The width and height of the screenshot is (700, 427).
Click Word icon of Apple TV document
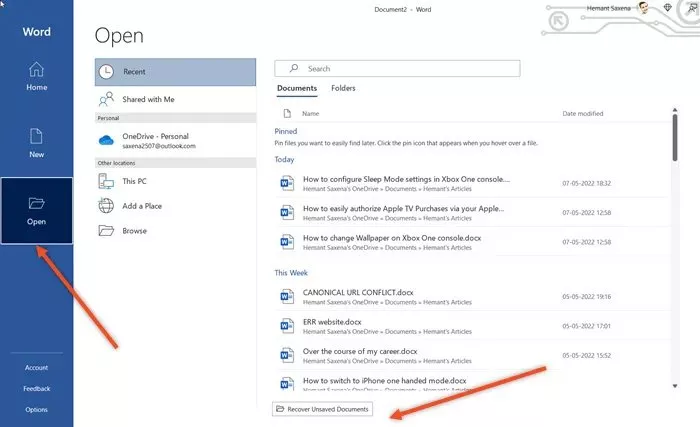[287, 213]
